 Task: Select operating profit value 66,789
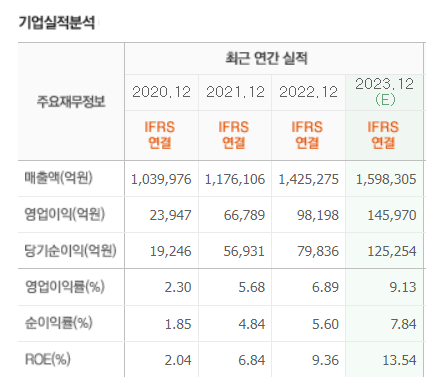244,215
